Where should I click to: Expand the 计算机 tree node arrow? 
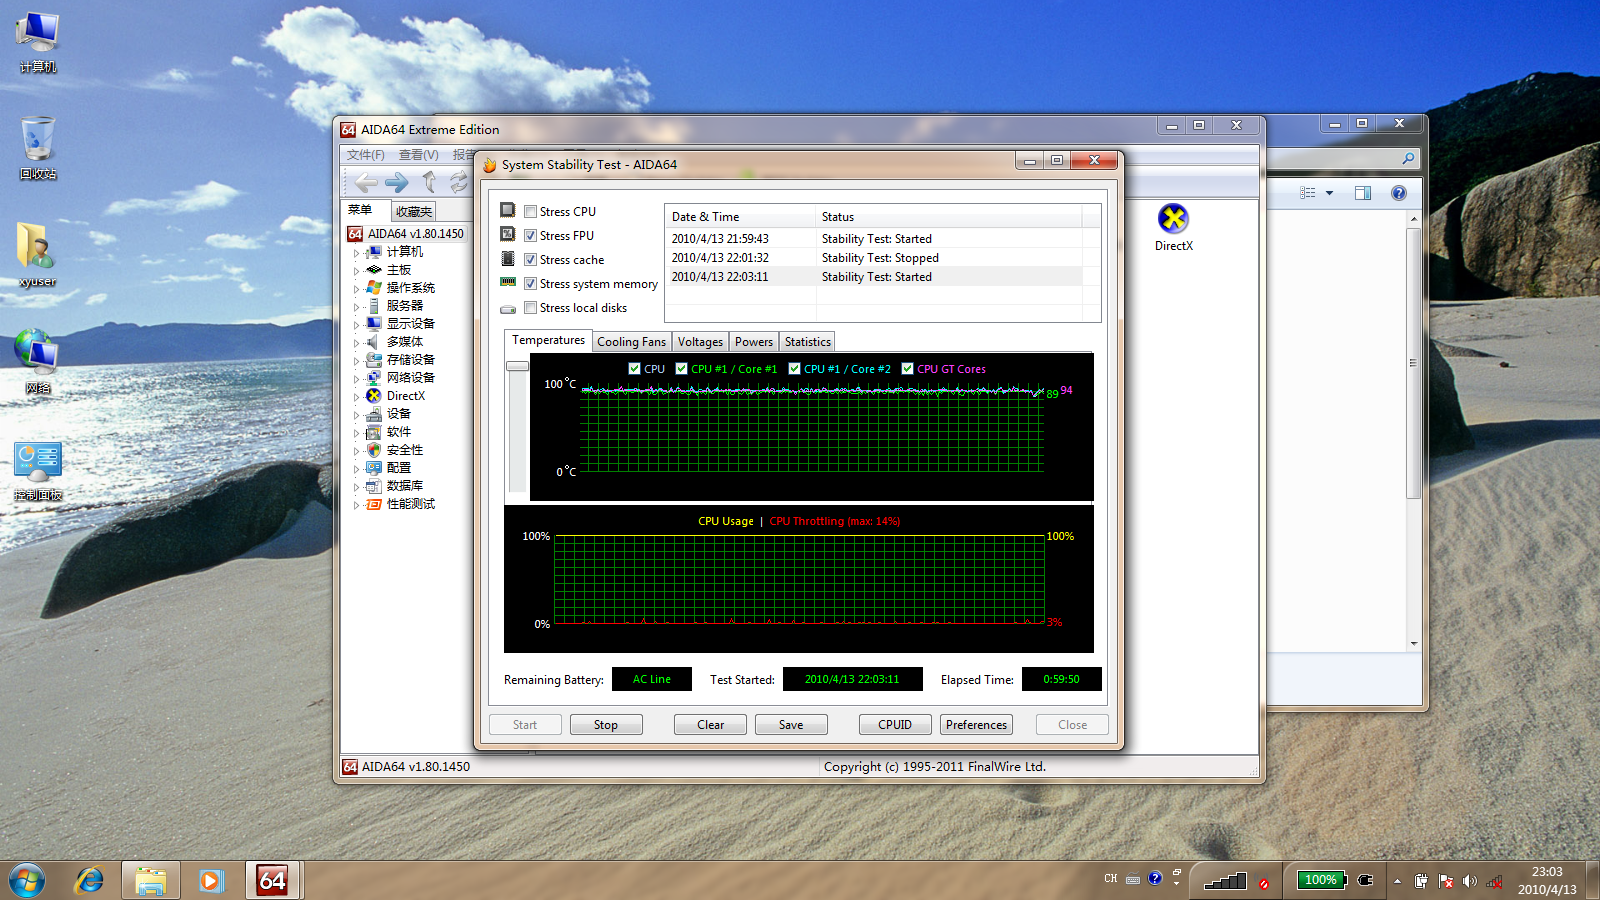356,253
